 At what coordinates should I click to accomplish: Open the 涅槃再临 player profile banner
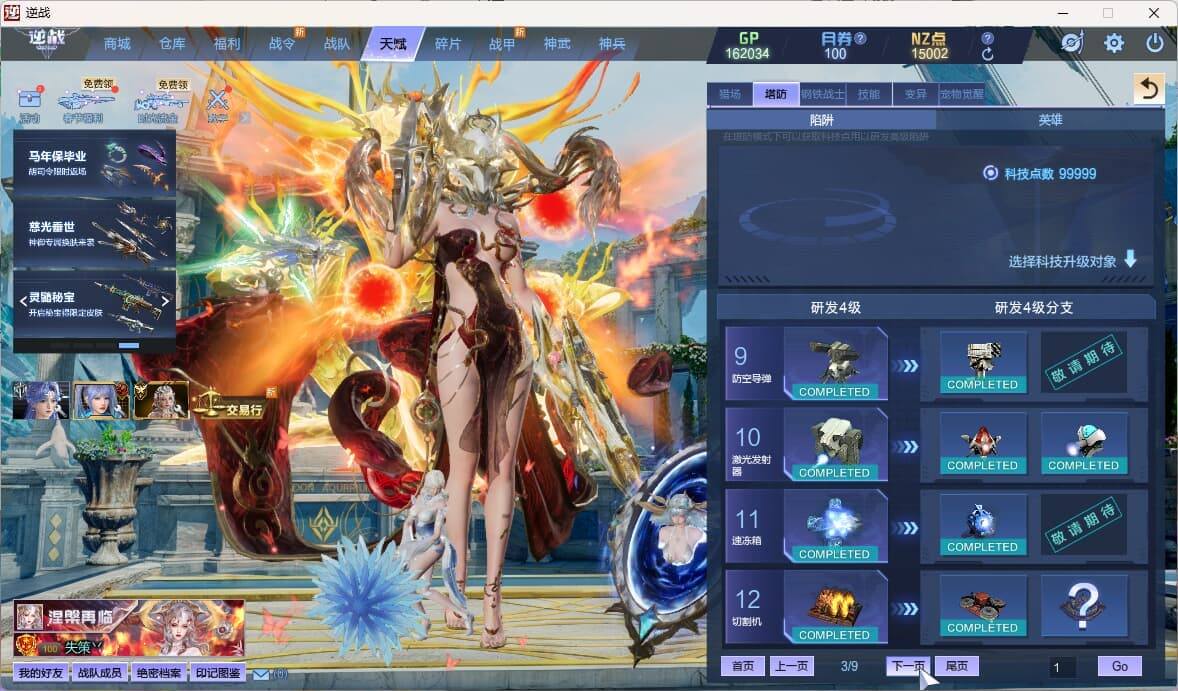128,628
